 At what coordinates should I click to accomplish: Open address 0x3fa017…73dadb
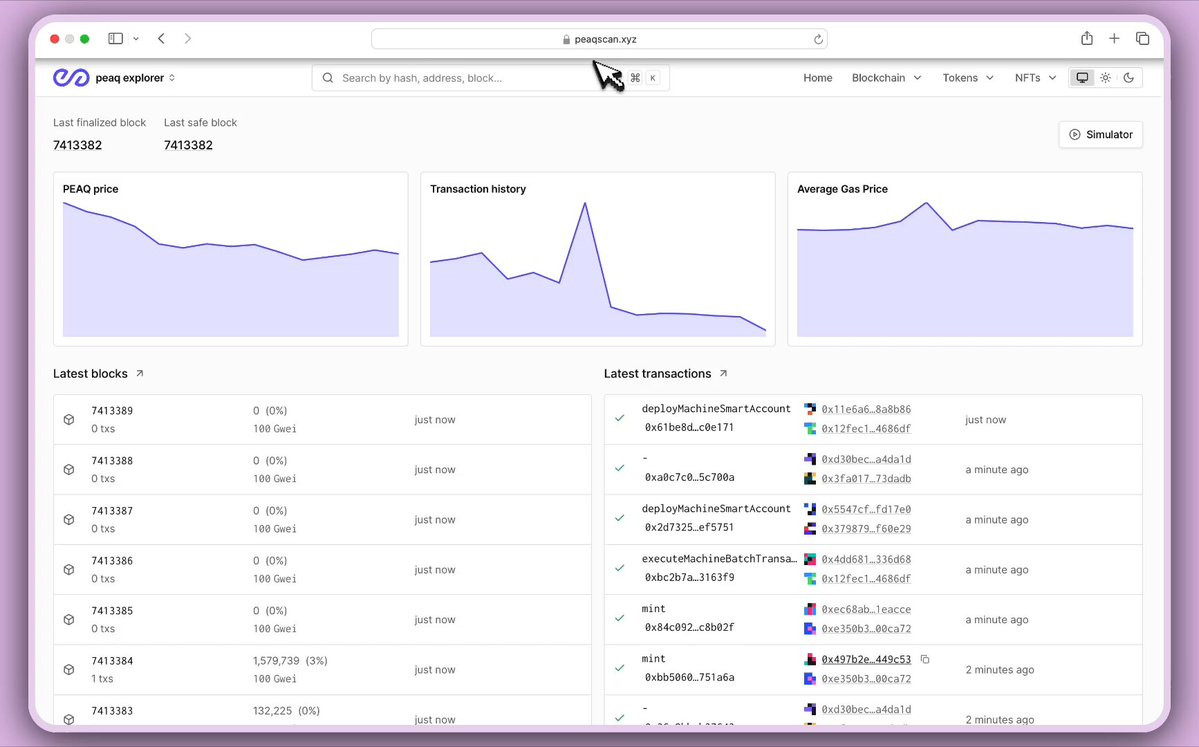[866, 479]
